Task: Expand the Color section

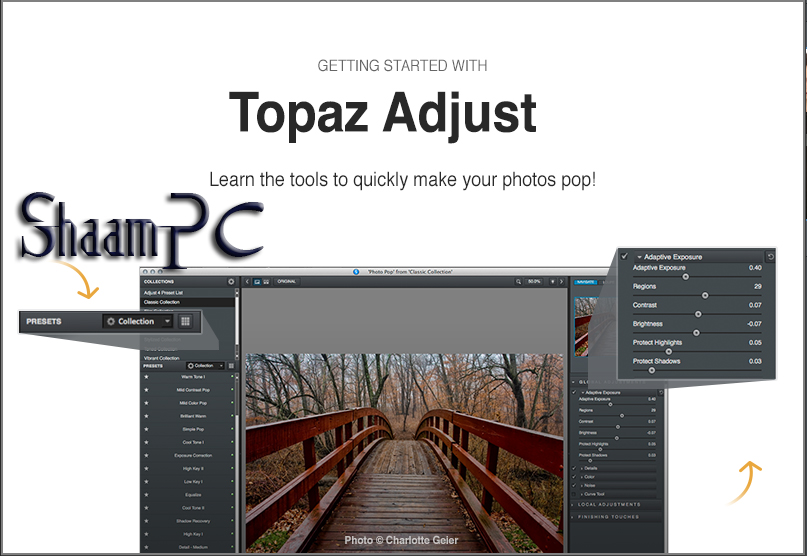Action: click(582, 477)
